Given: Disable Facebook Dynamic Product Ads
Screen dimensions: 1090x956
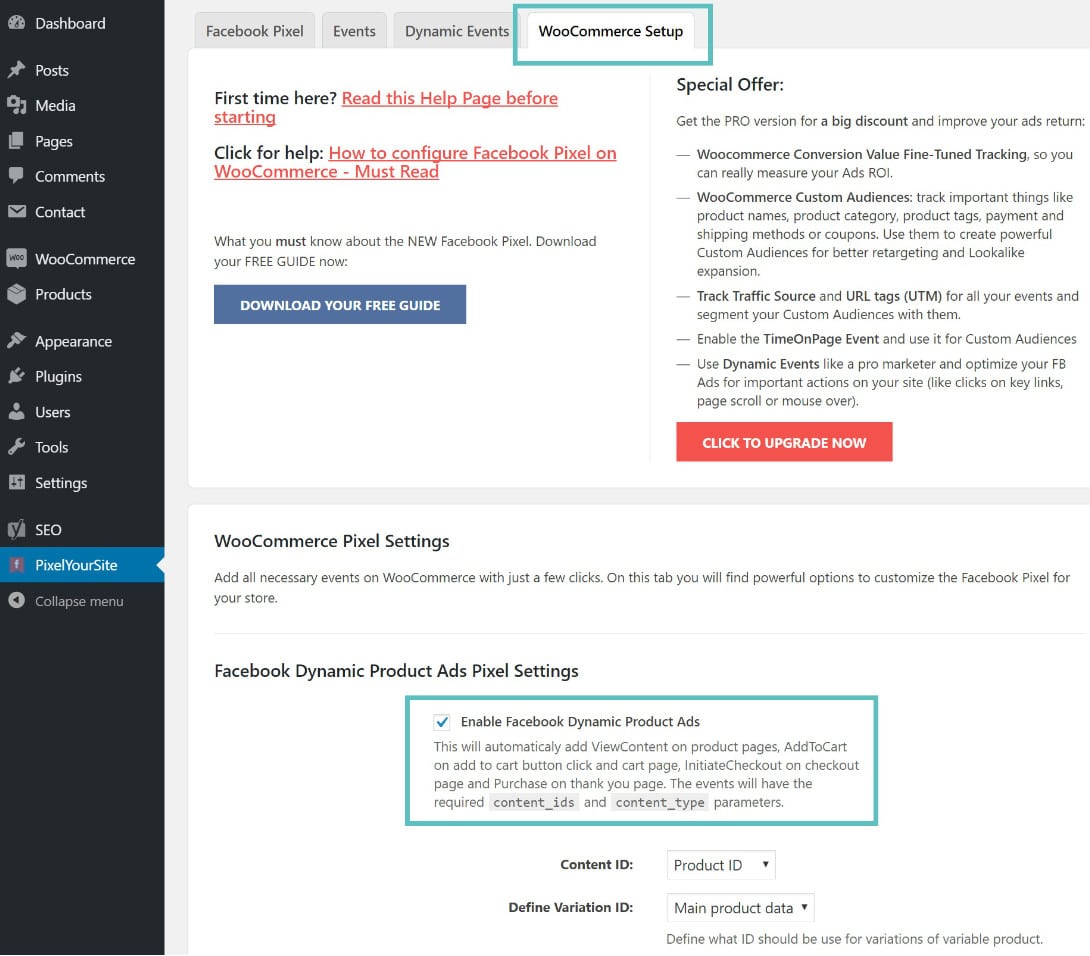Looking at the screenshot, I should [442, 721].
